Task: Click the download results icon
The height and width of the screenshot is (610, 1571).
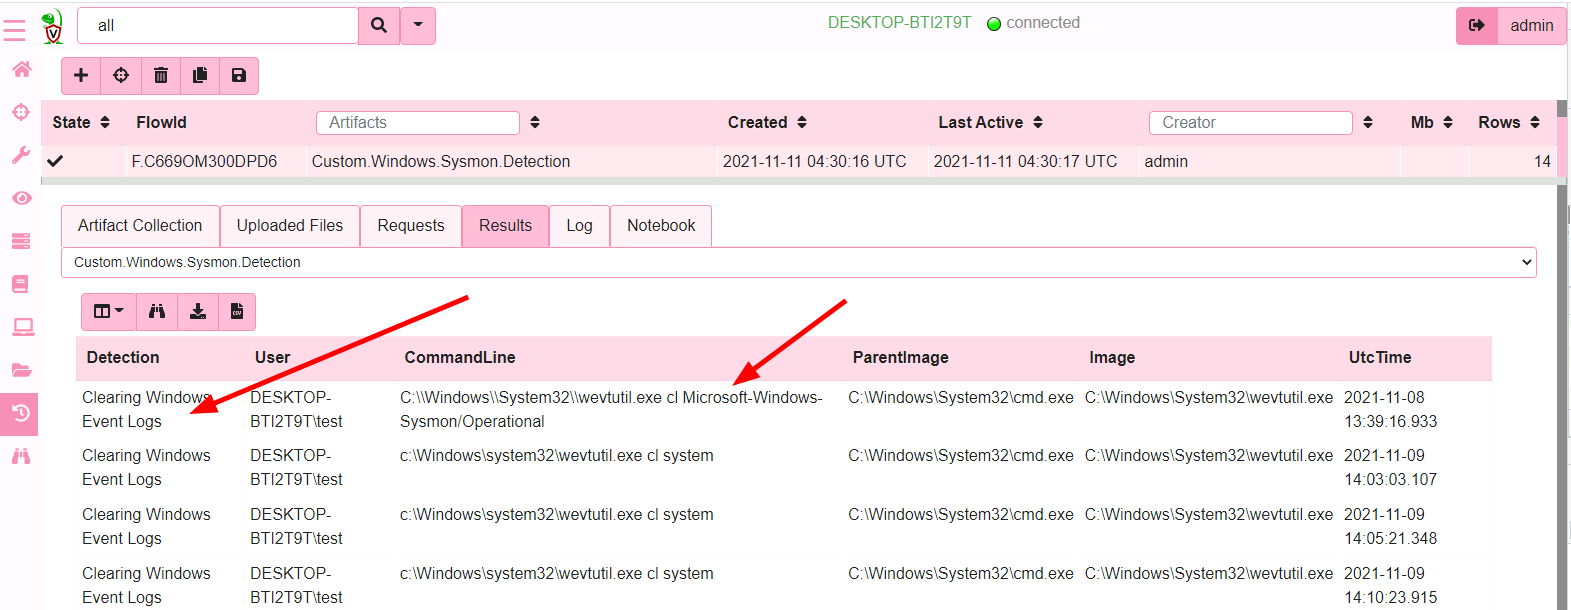Action: click(198, 312)
